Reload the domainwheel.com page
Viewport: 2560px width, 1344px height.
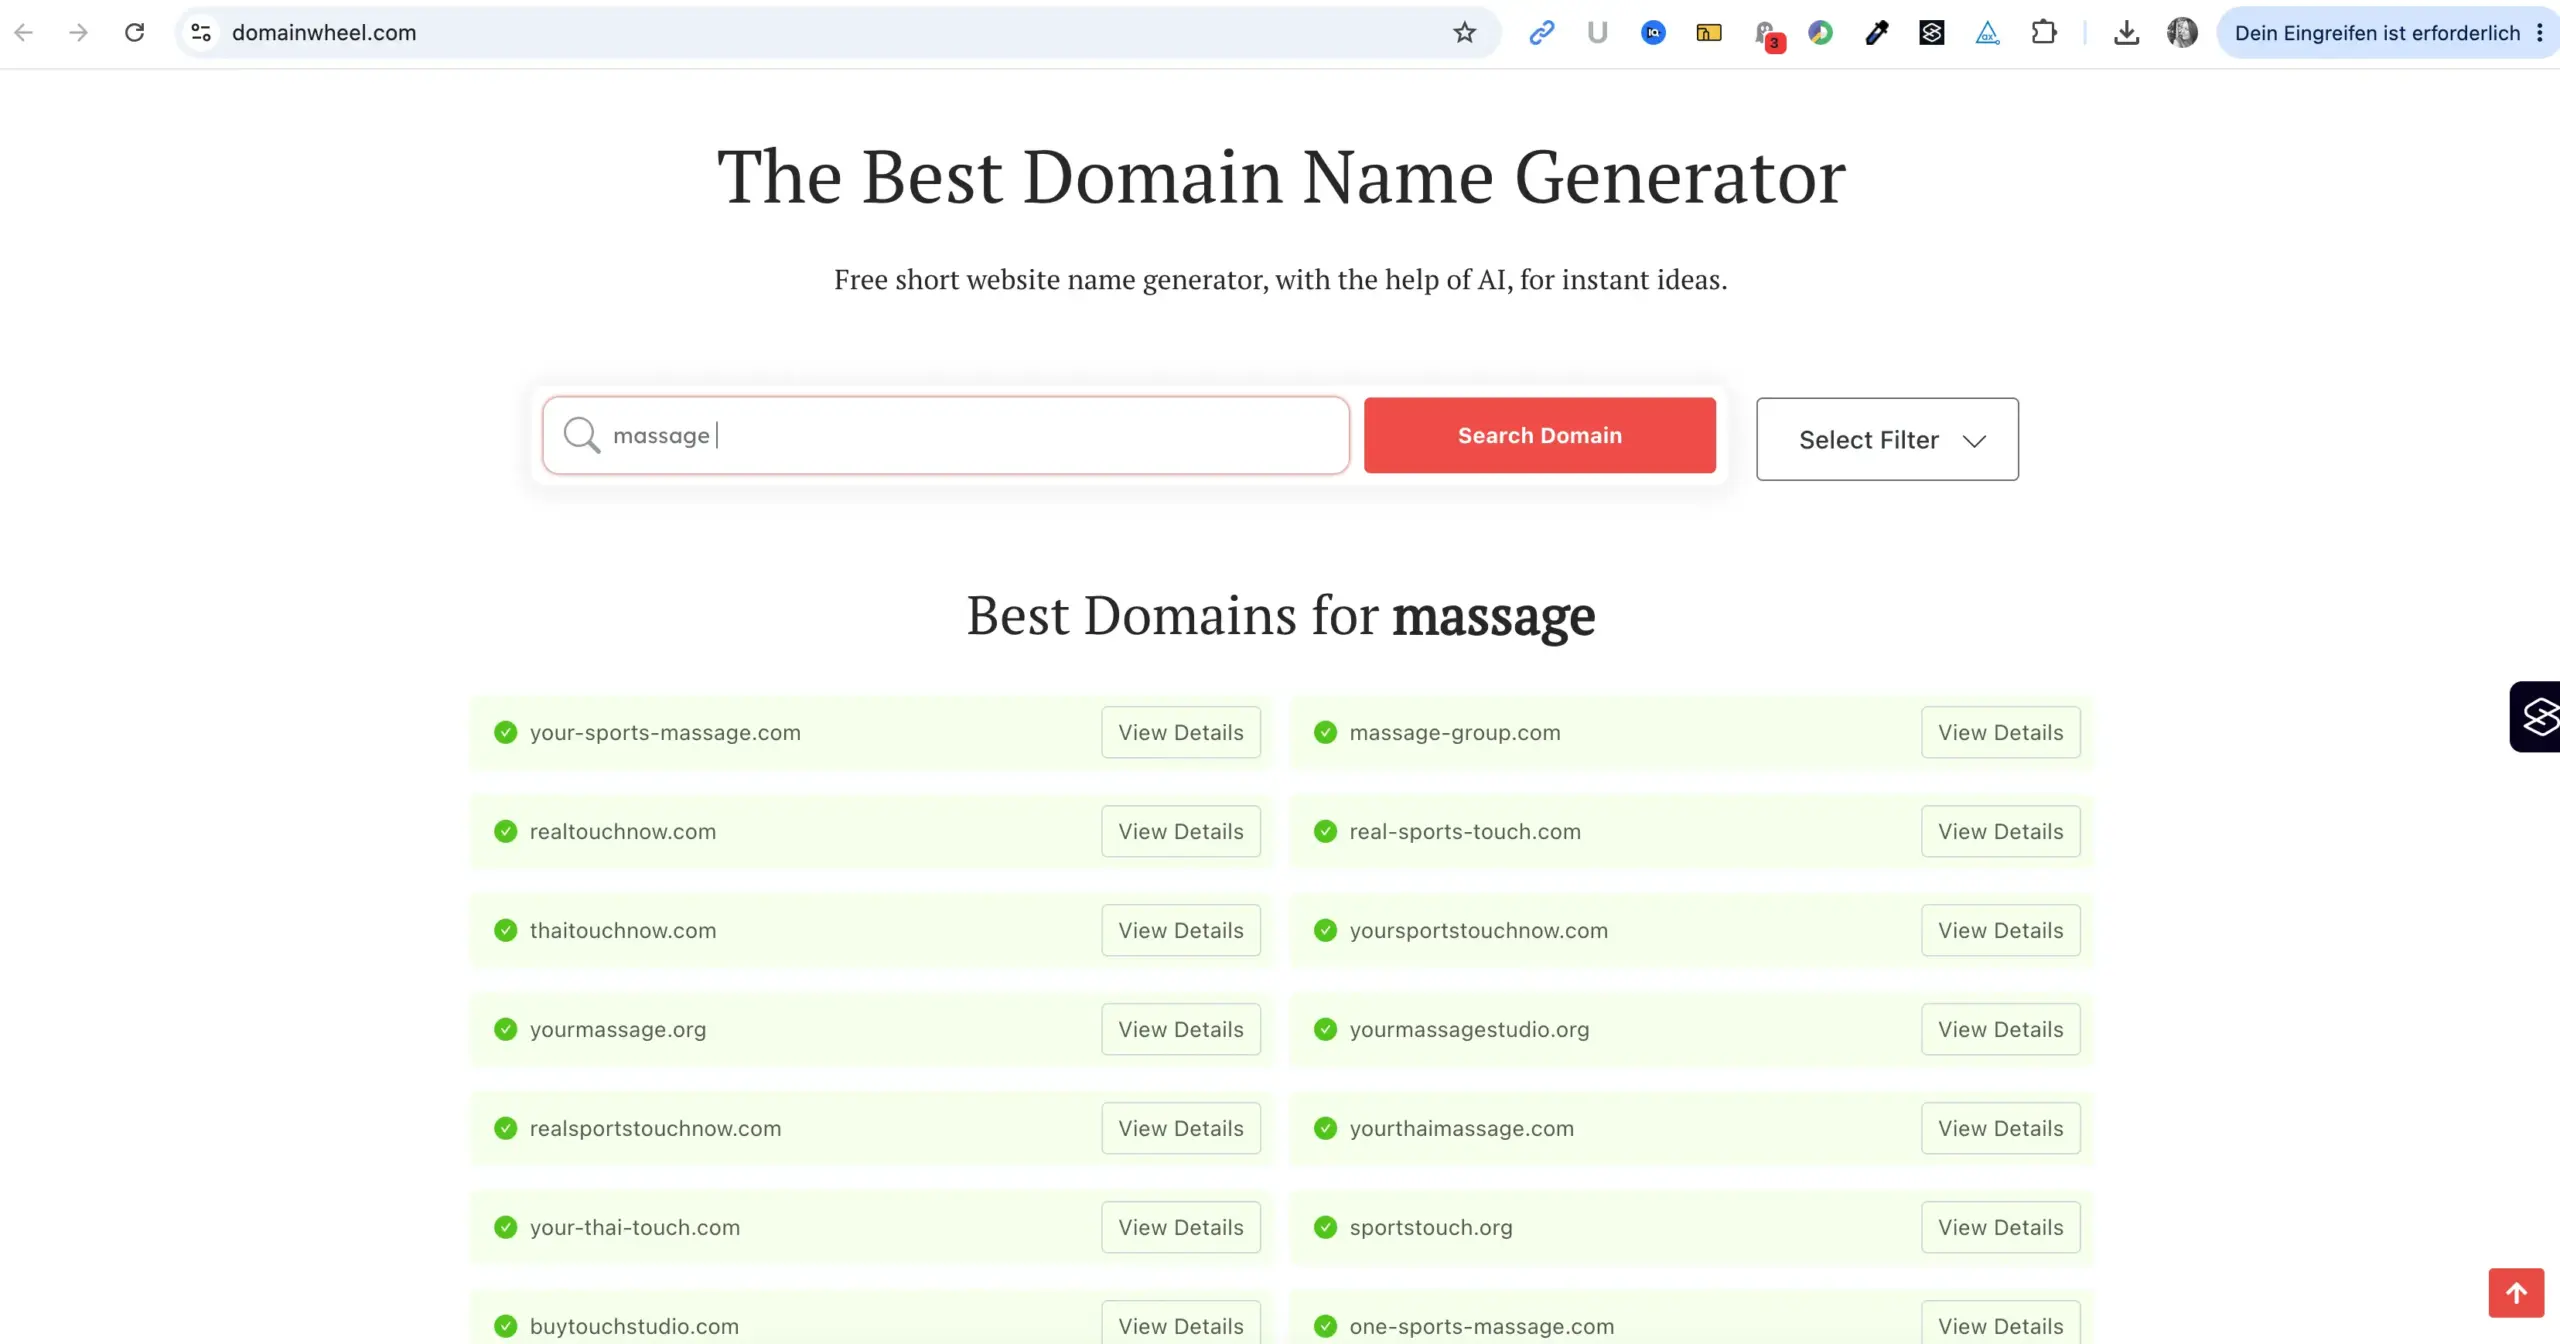(x=135, y=33)
